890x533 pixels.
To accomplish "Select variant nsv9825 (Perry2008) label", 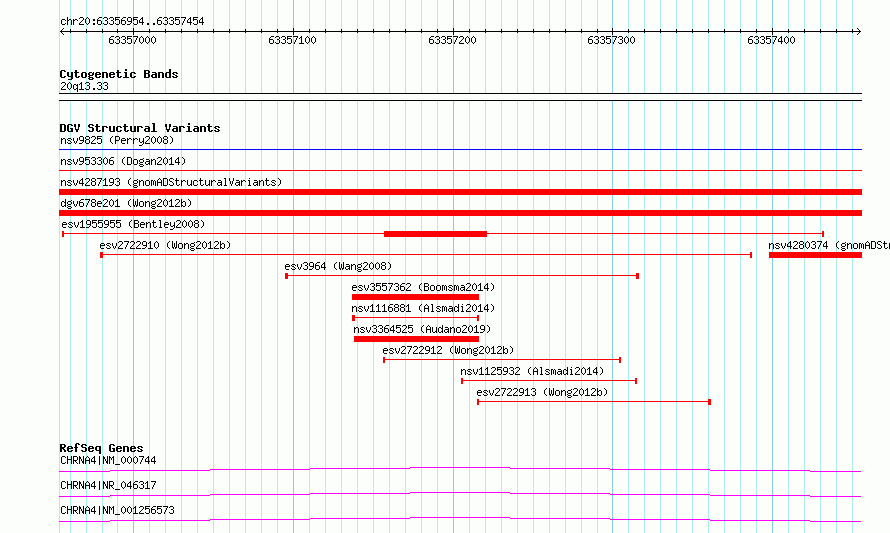I will click(x=117, y=140).
